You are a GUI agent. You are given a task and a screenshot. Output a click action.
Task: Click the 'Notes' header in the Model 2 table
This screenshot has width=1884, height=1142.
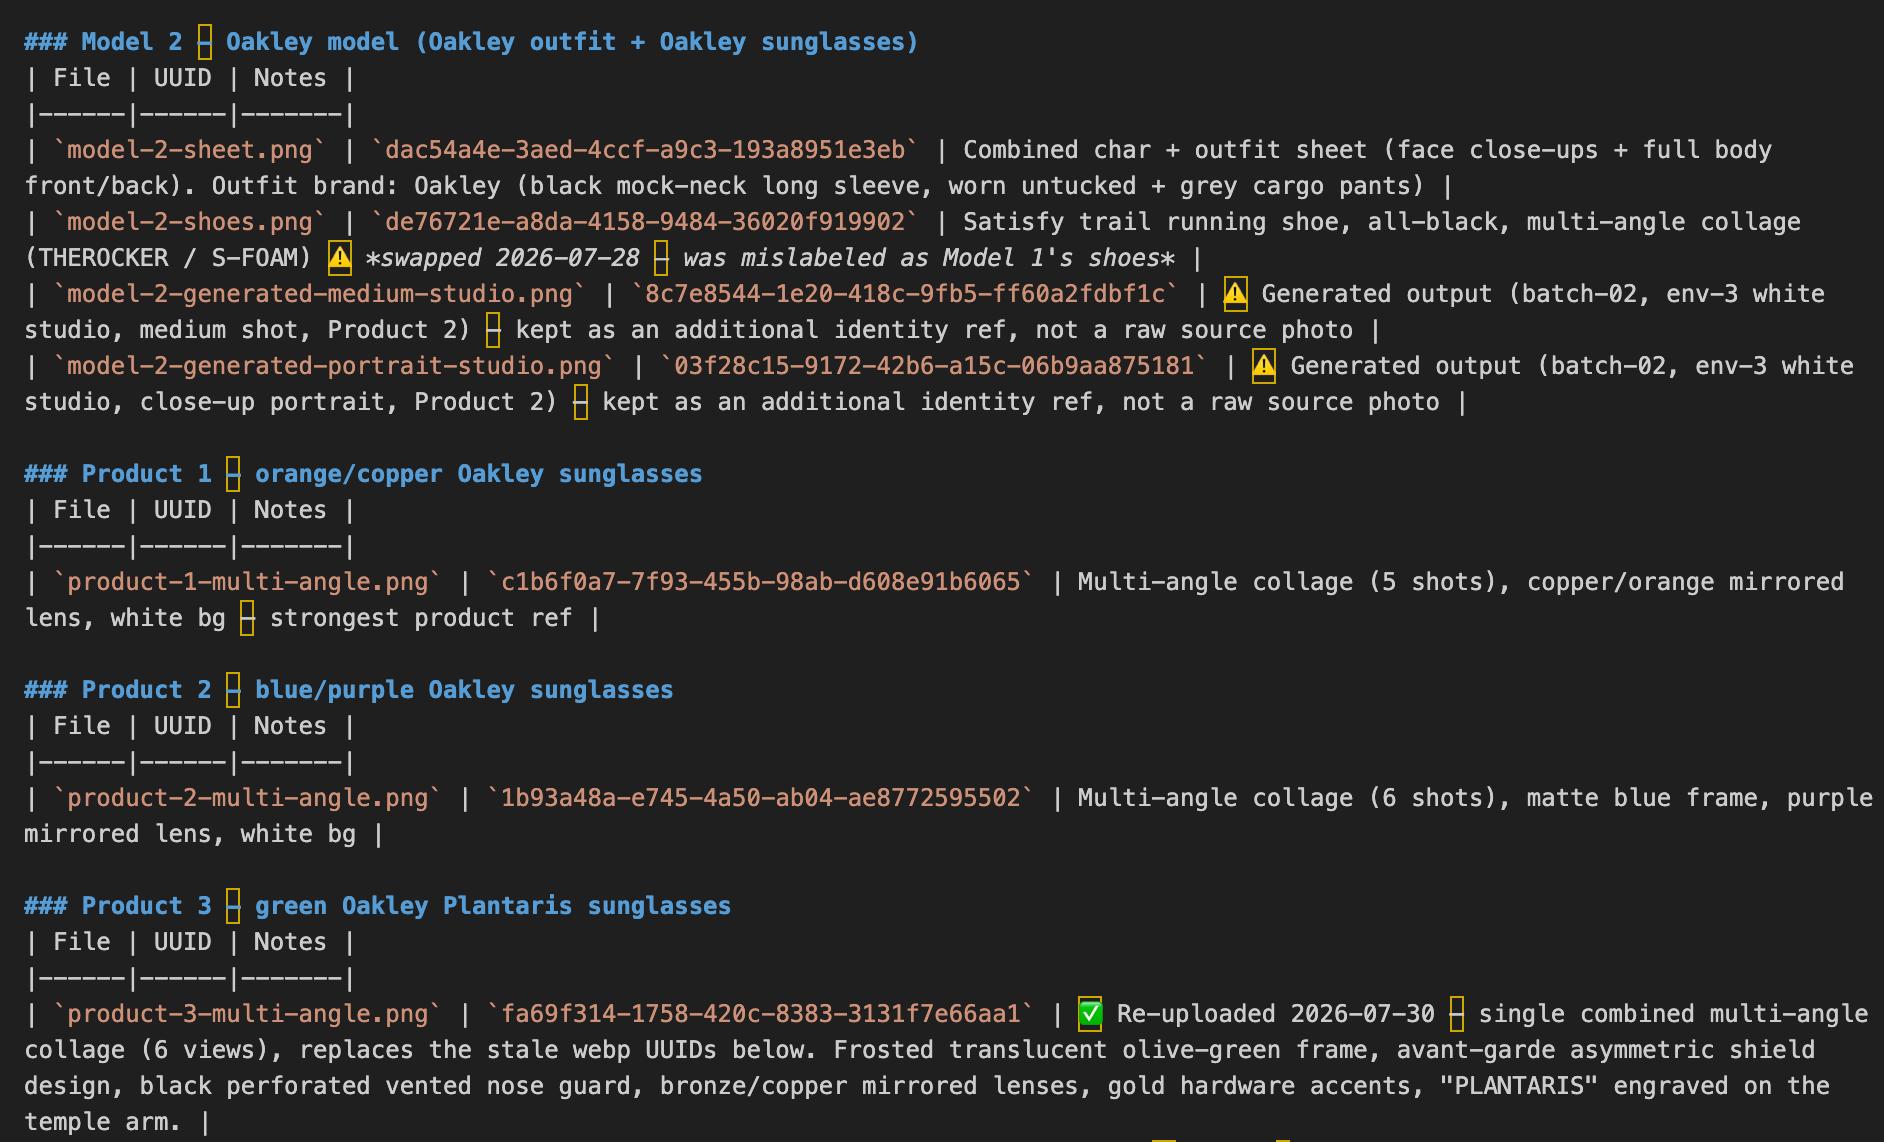pyautogui.click(x=290, y=78)
